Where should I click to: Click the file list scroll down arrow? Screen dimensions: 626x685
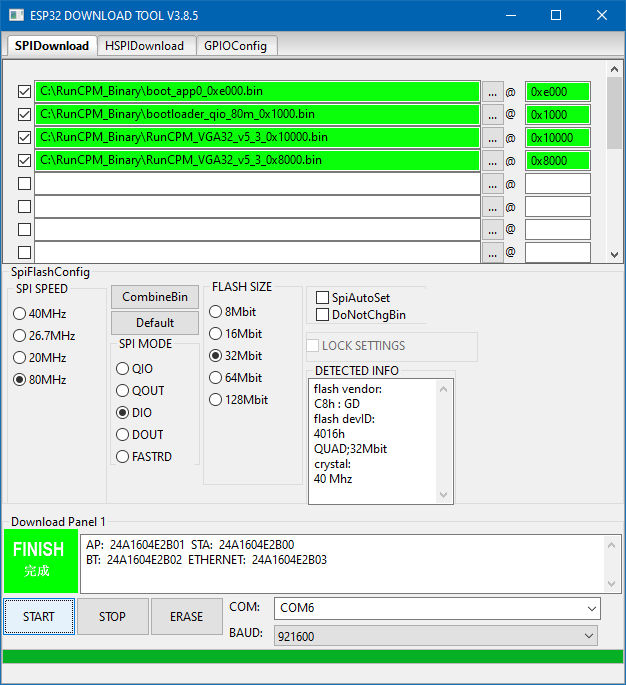(x=615, y=255)
